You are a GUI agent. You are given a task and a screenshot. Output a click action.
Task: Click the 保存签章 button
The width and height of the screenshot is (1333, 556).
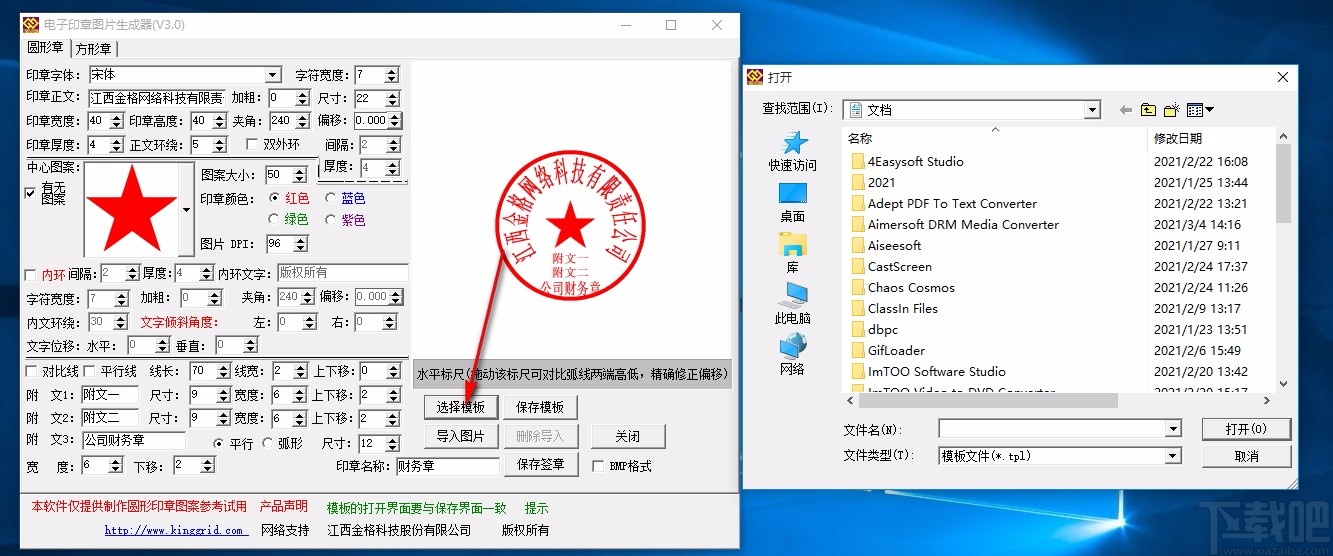tap(541, 464)
